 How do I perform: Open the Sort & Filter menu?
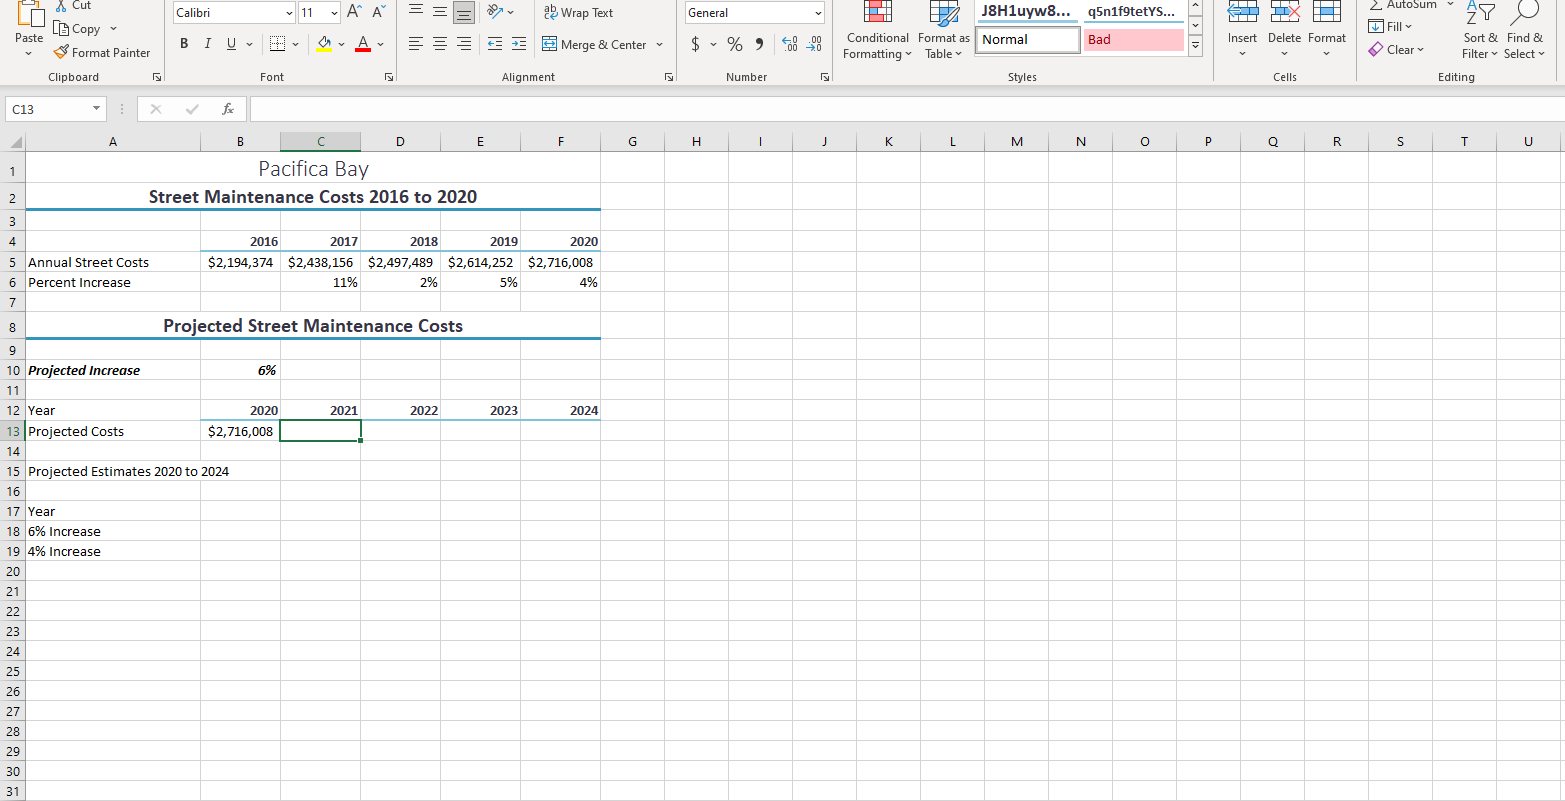[x=1479, y=33]
